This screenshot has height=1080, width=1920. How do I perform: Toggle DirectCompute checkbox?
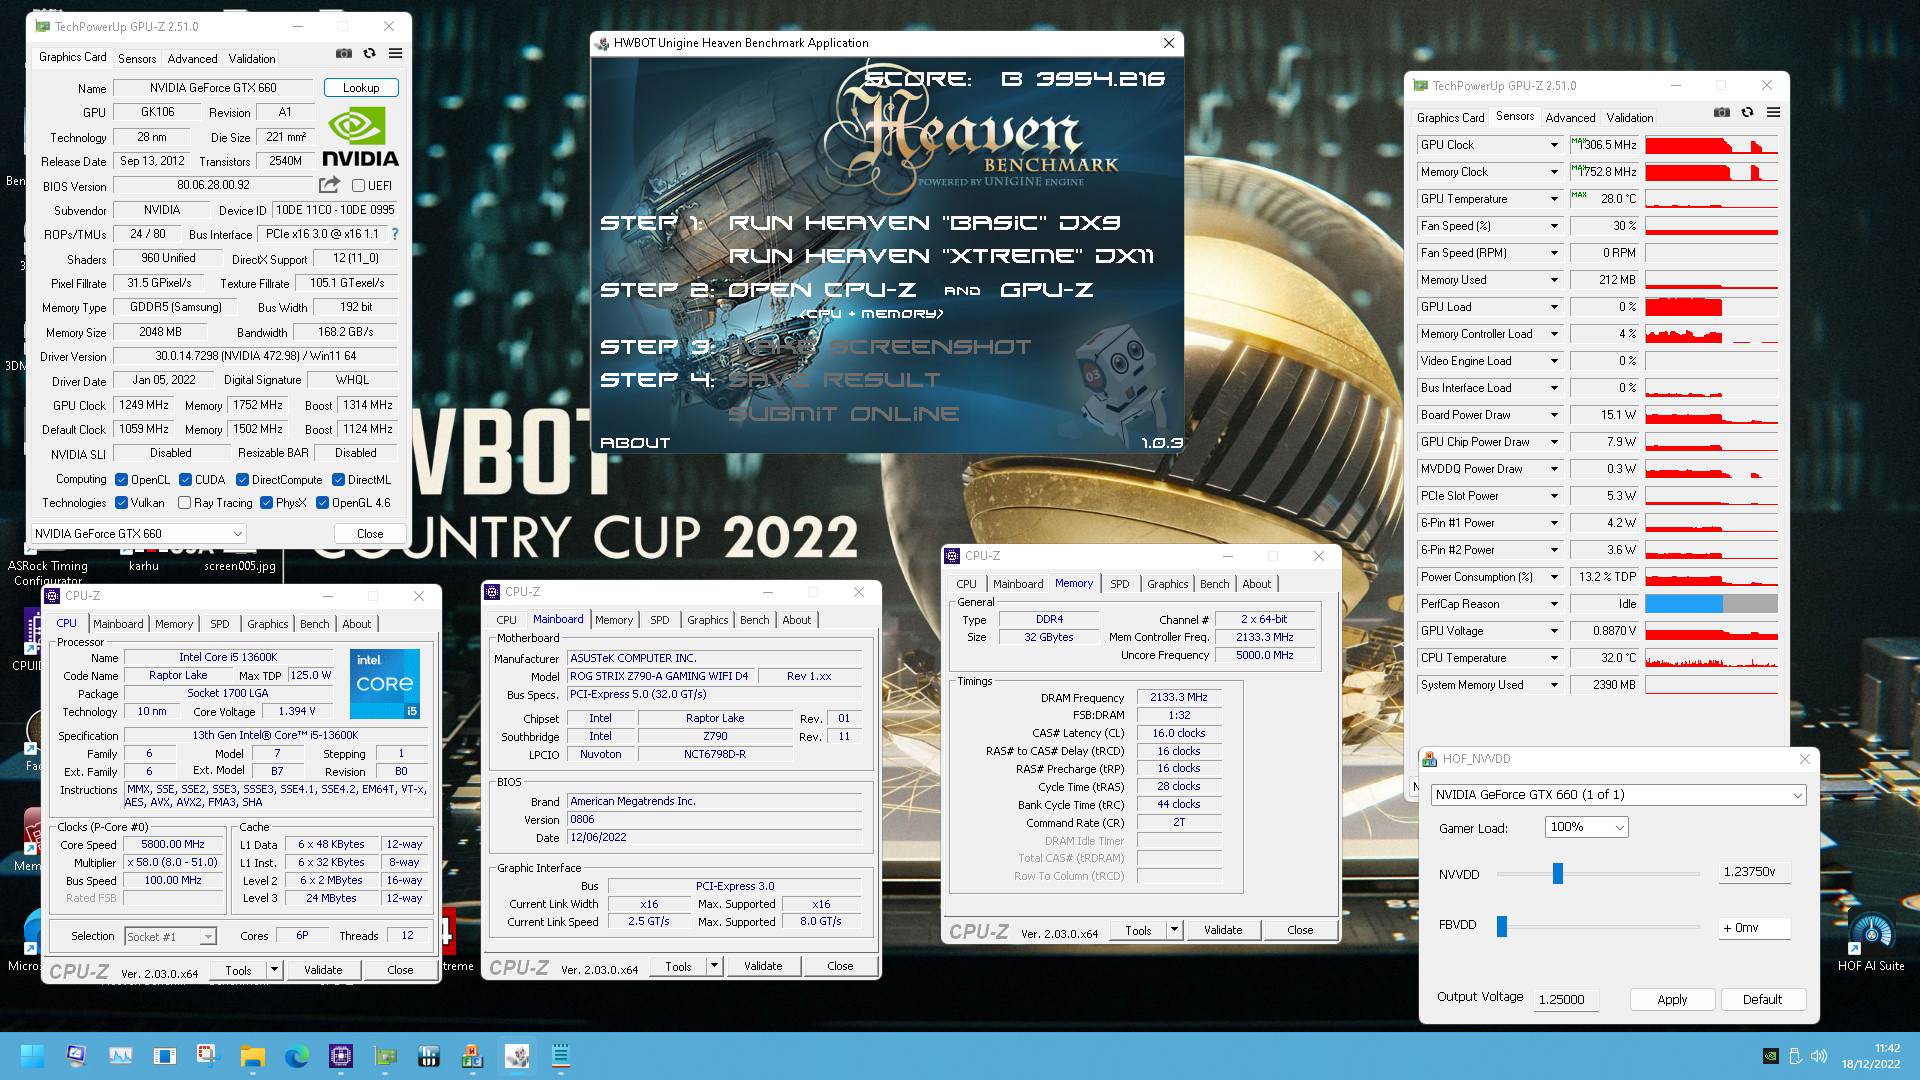pyautogui.click(x=242, y=480)
